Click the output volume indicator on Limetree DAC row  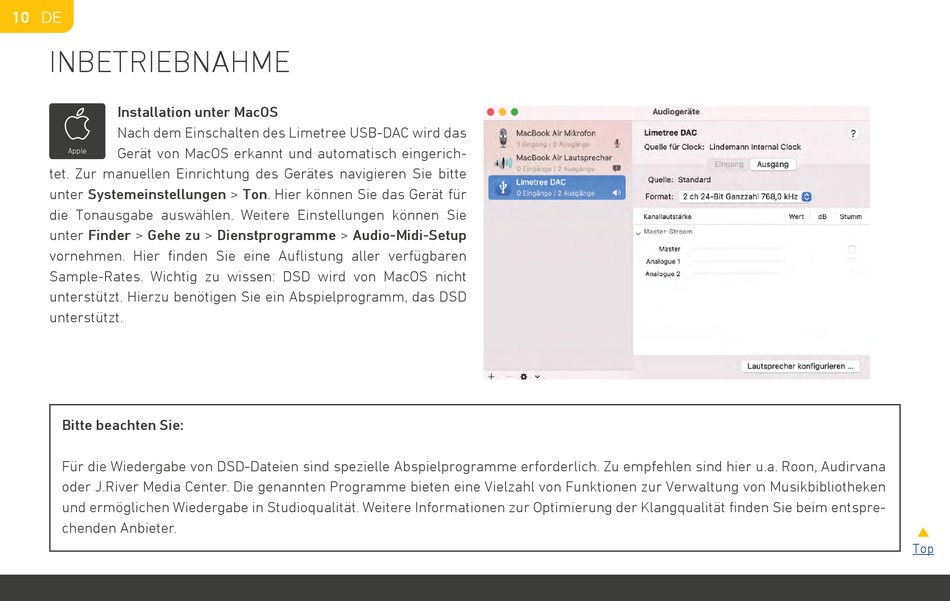(617, 193)
